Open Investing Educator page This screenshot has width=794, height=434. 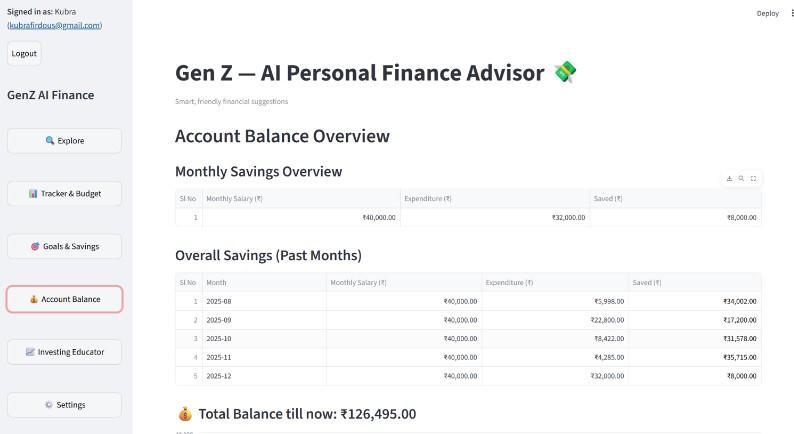coord(64,352)
